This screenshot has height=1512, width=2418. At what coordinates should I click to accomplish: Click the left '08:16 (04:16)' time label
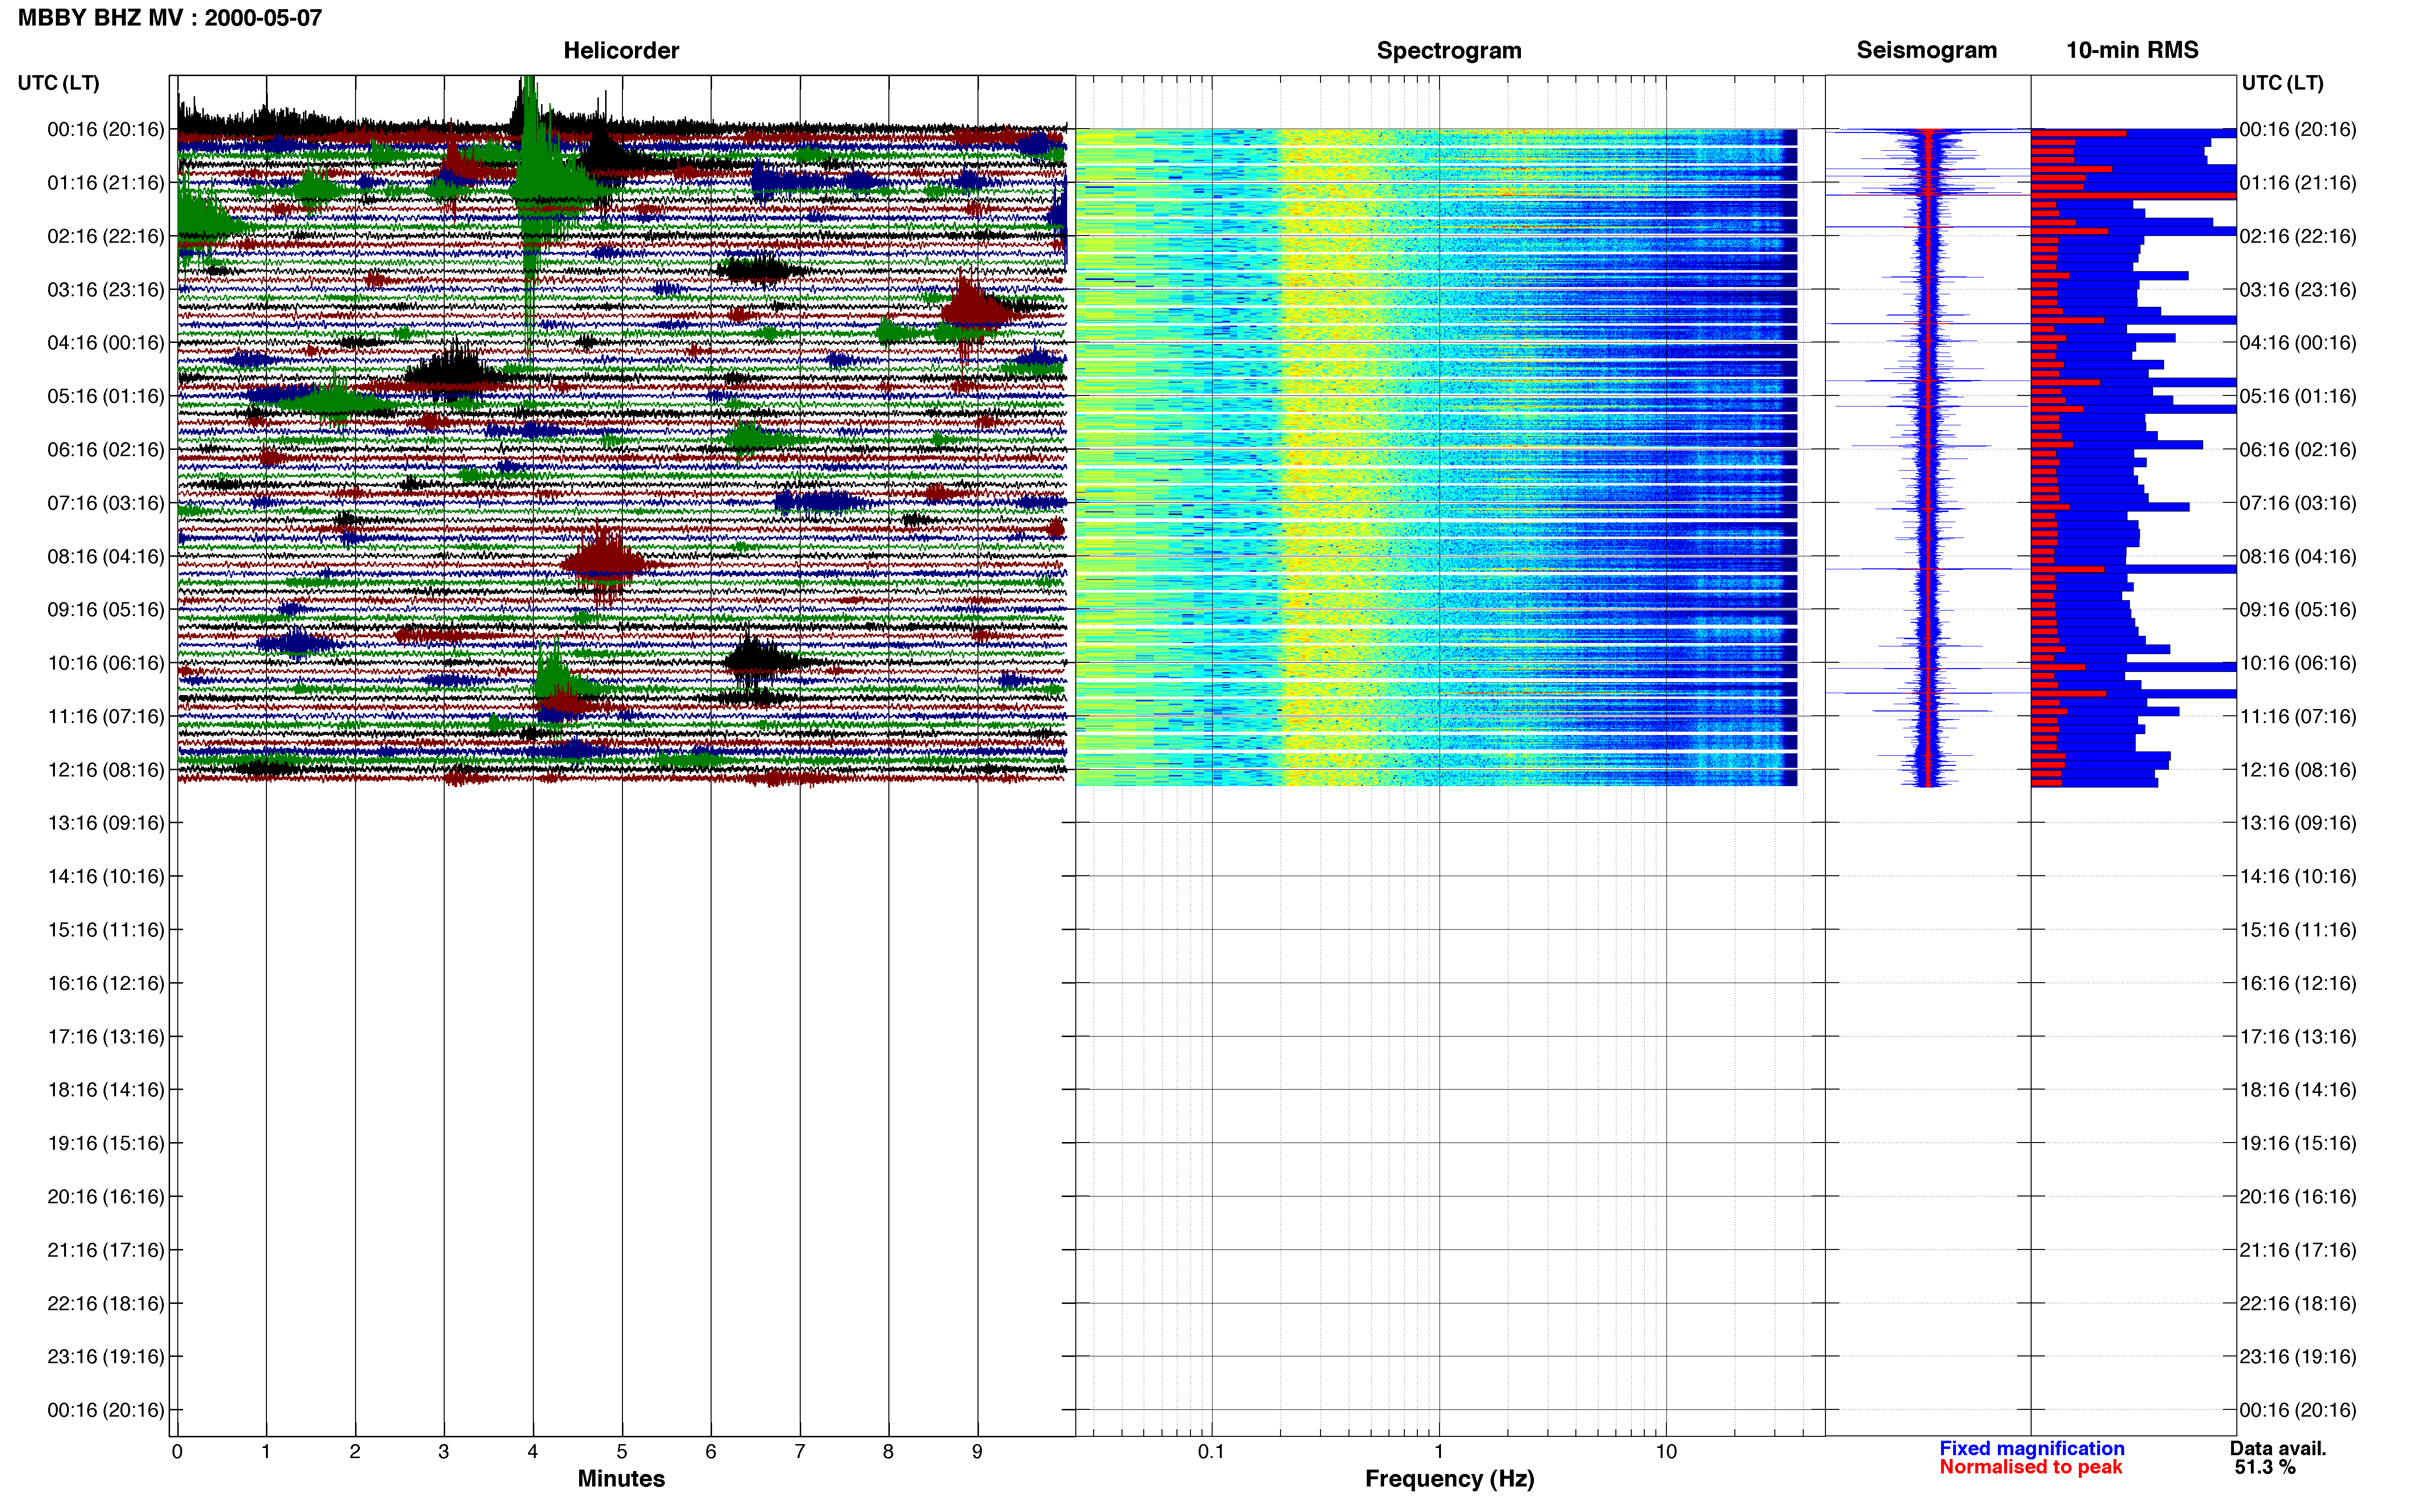[106, 556]
